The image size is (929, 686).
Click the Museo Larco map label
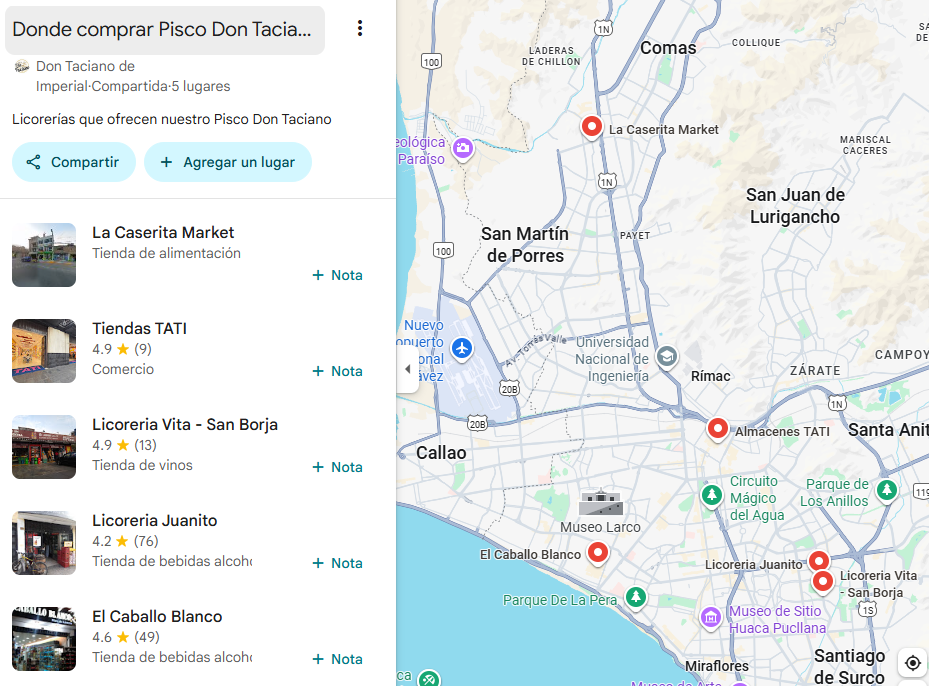[600, 527]
